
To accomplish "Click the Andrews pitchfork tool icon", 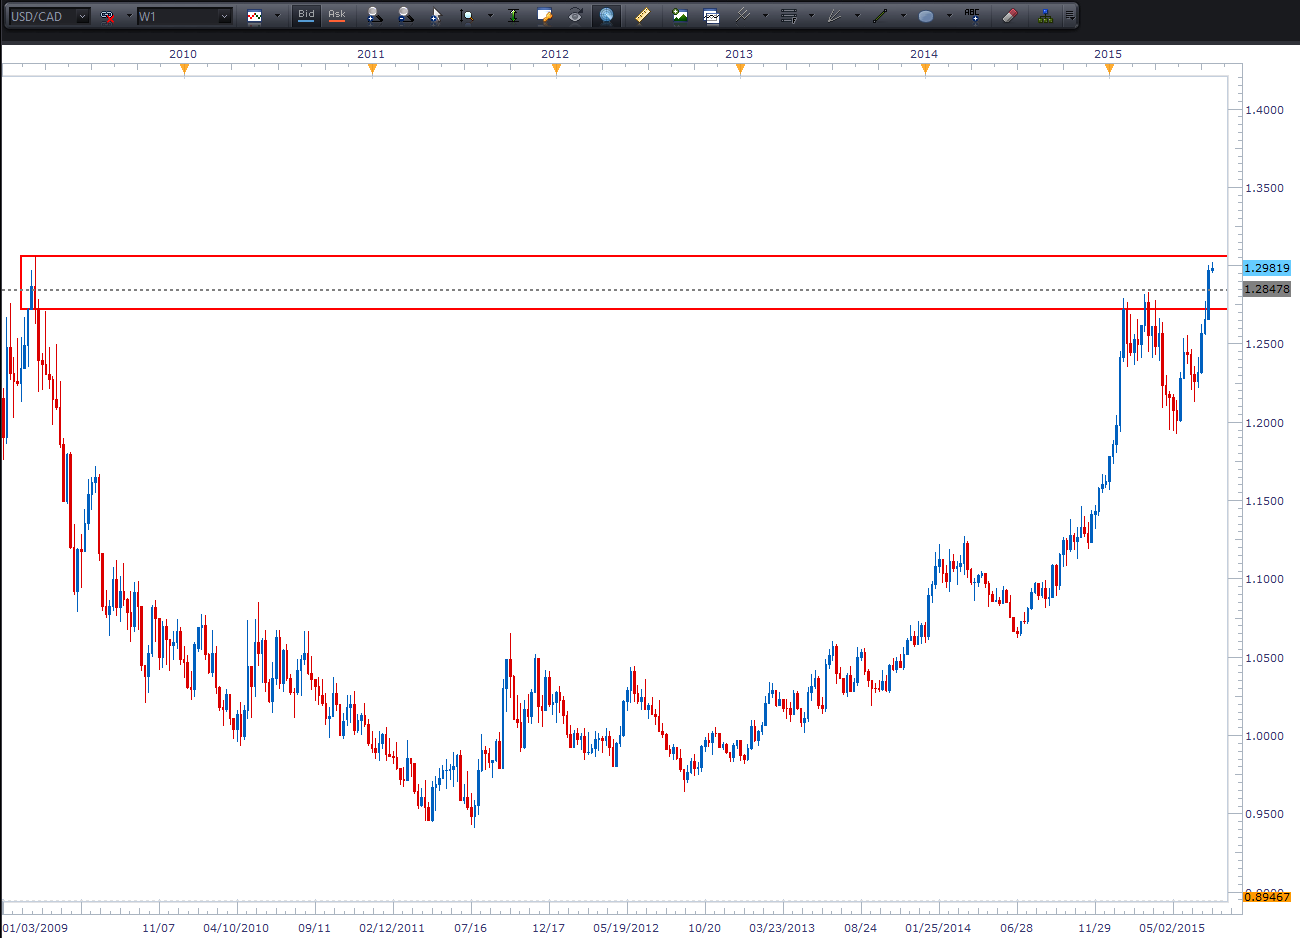I will coord(742,16).
